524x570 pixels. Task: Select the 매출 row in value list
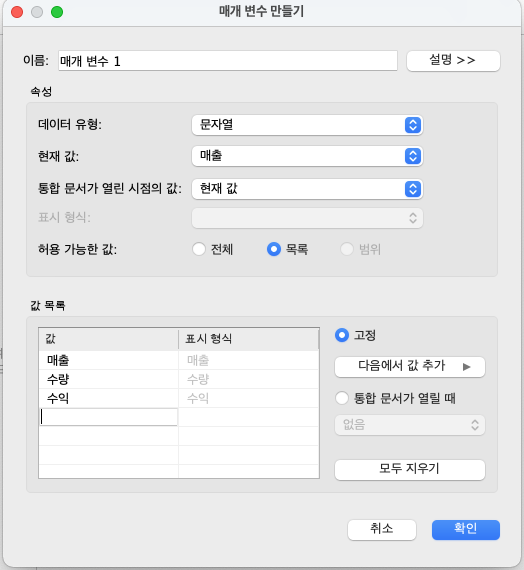tap(108, 360)
